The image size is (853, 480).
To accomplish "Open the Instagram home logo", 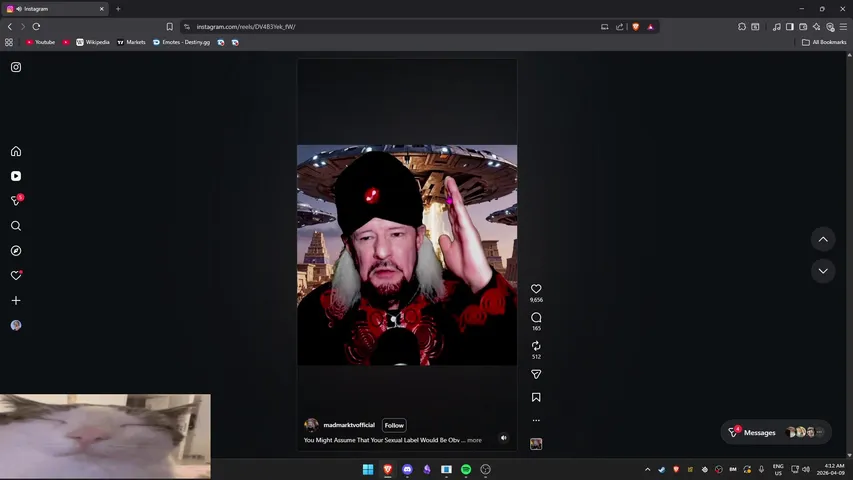I will 16,67.
